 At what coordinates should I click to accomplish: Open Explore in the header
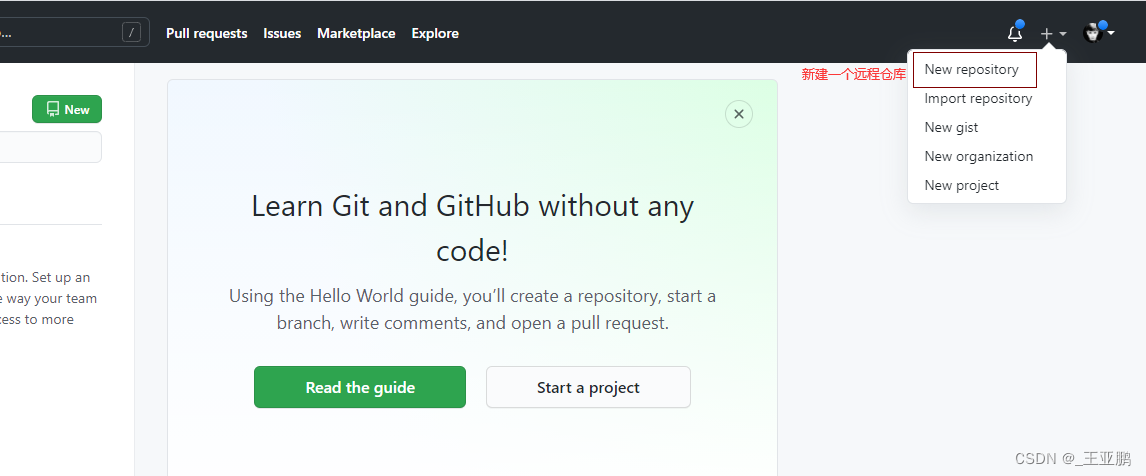(x=435, y=34)
